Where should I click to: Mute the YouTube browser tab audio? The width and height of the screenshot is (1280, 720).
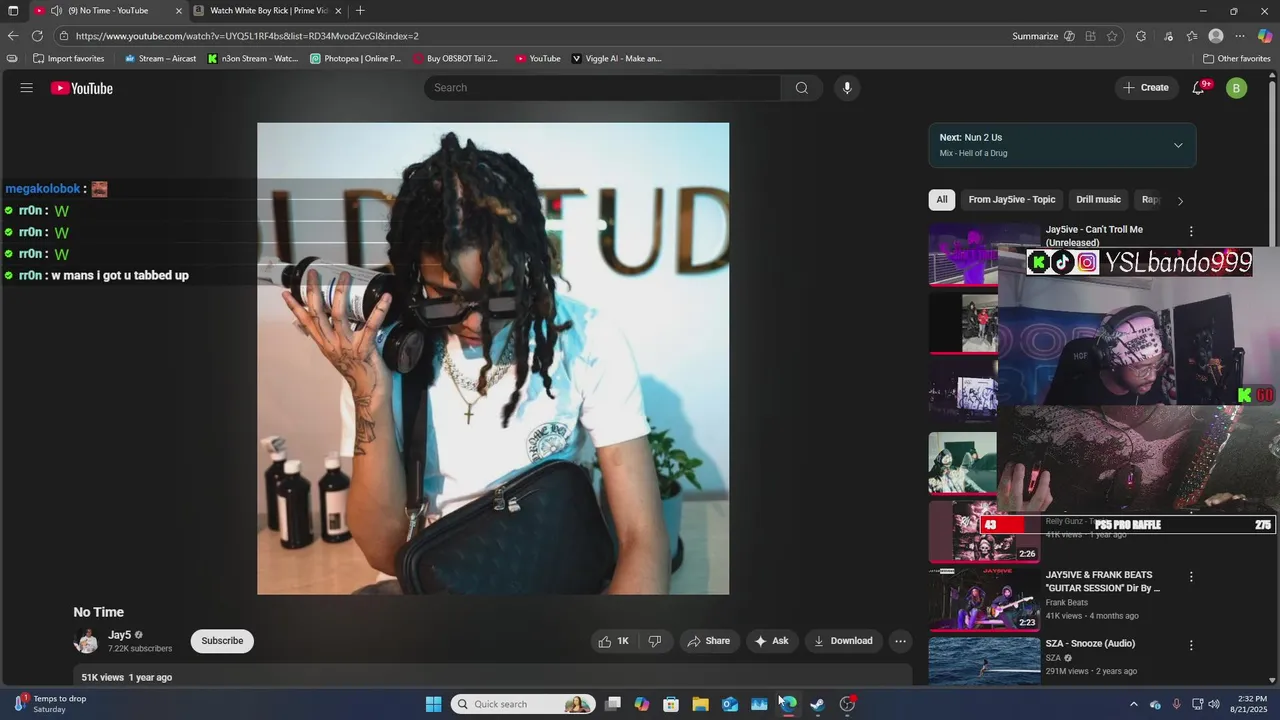click(57, 11)
